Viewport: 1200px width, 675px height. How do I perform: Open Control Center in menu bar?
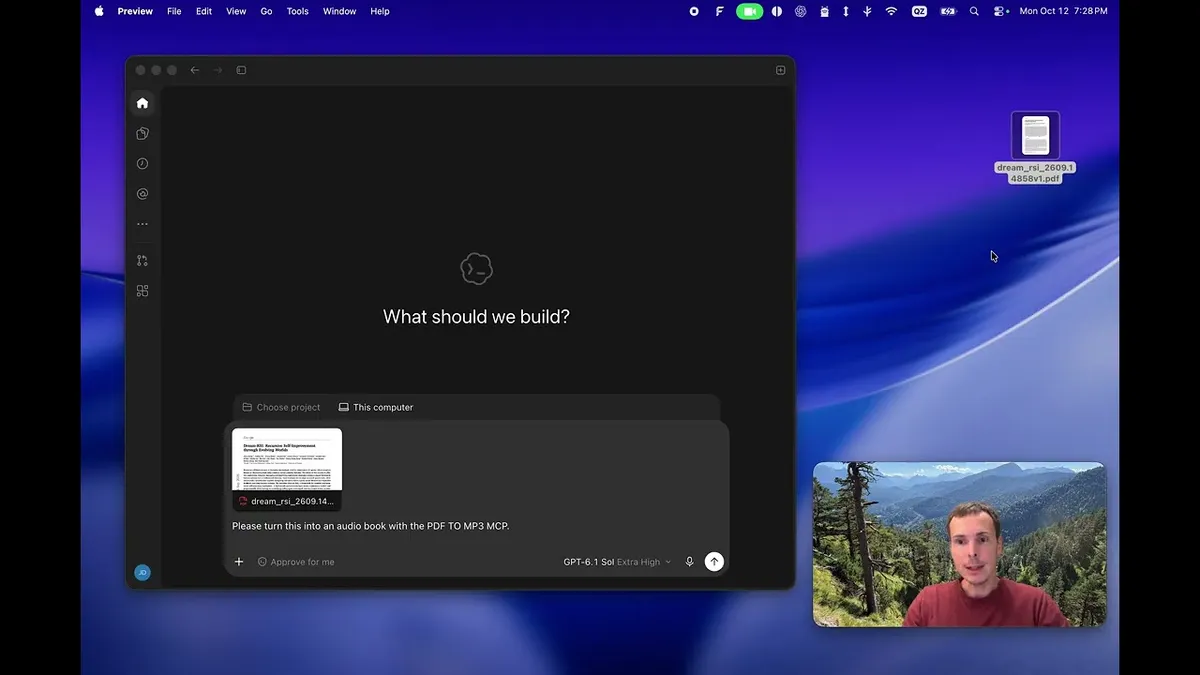coord(999,11)
